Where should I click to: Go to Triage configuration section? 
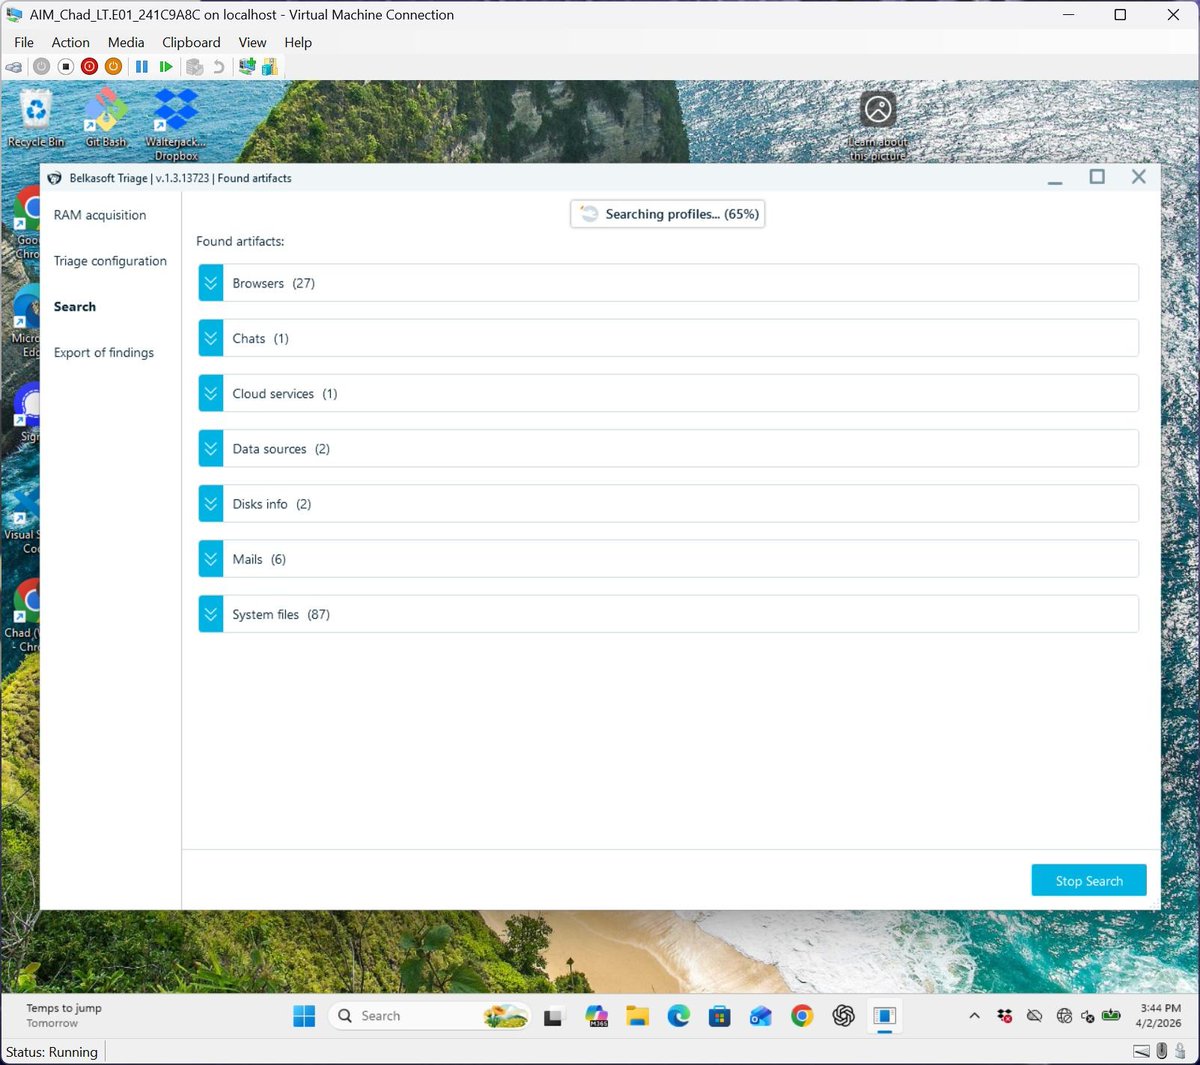tap(110, 261)
